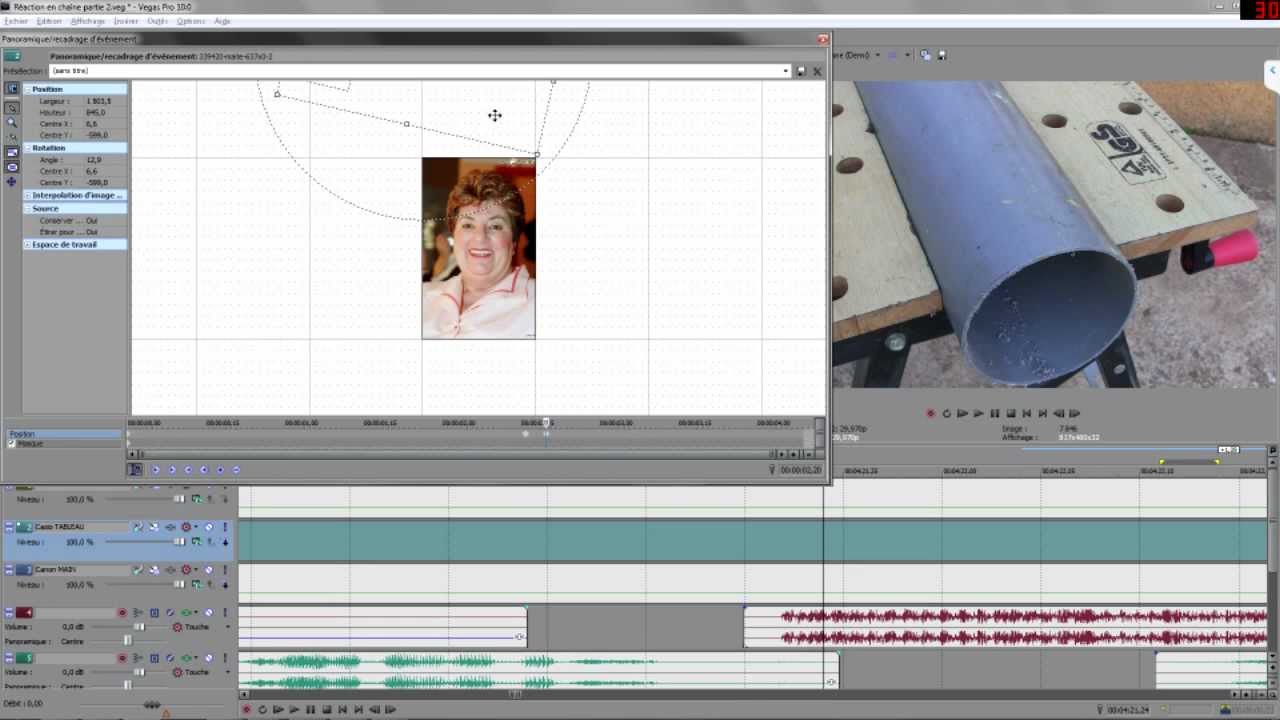The height and width of the screenshot is (720, 1280).
Task: Delete the pan/crop preset with X icon
Action: tap(817, 71)
